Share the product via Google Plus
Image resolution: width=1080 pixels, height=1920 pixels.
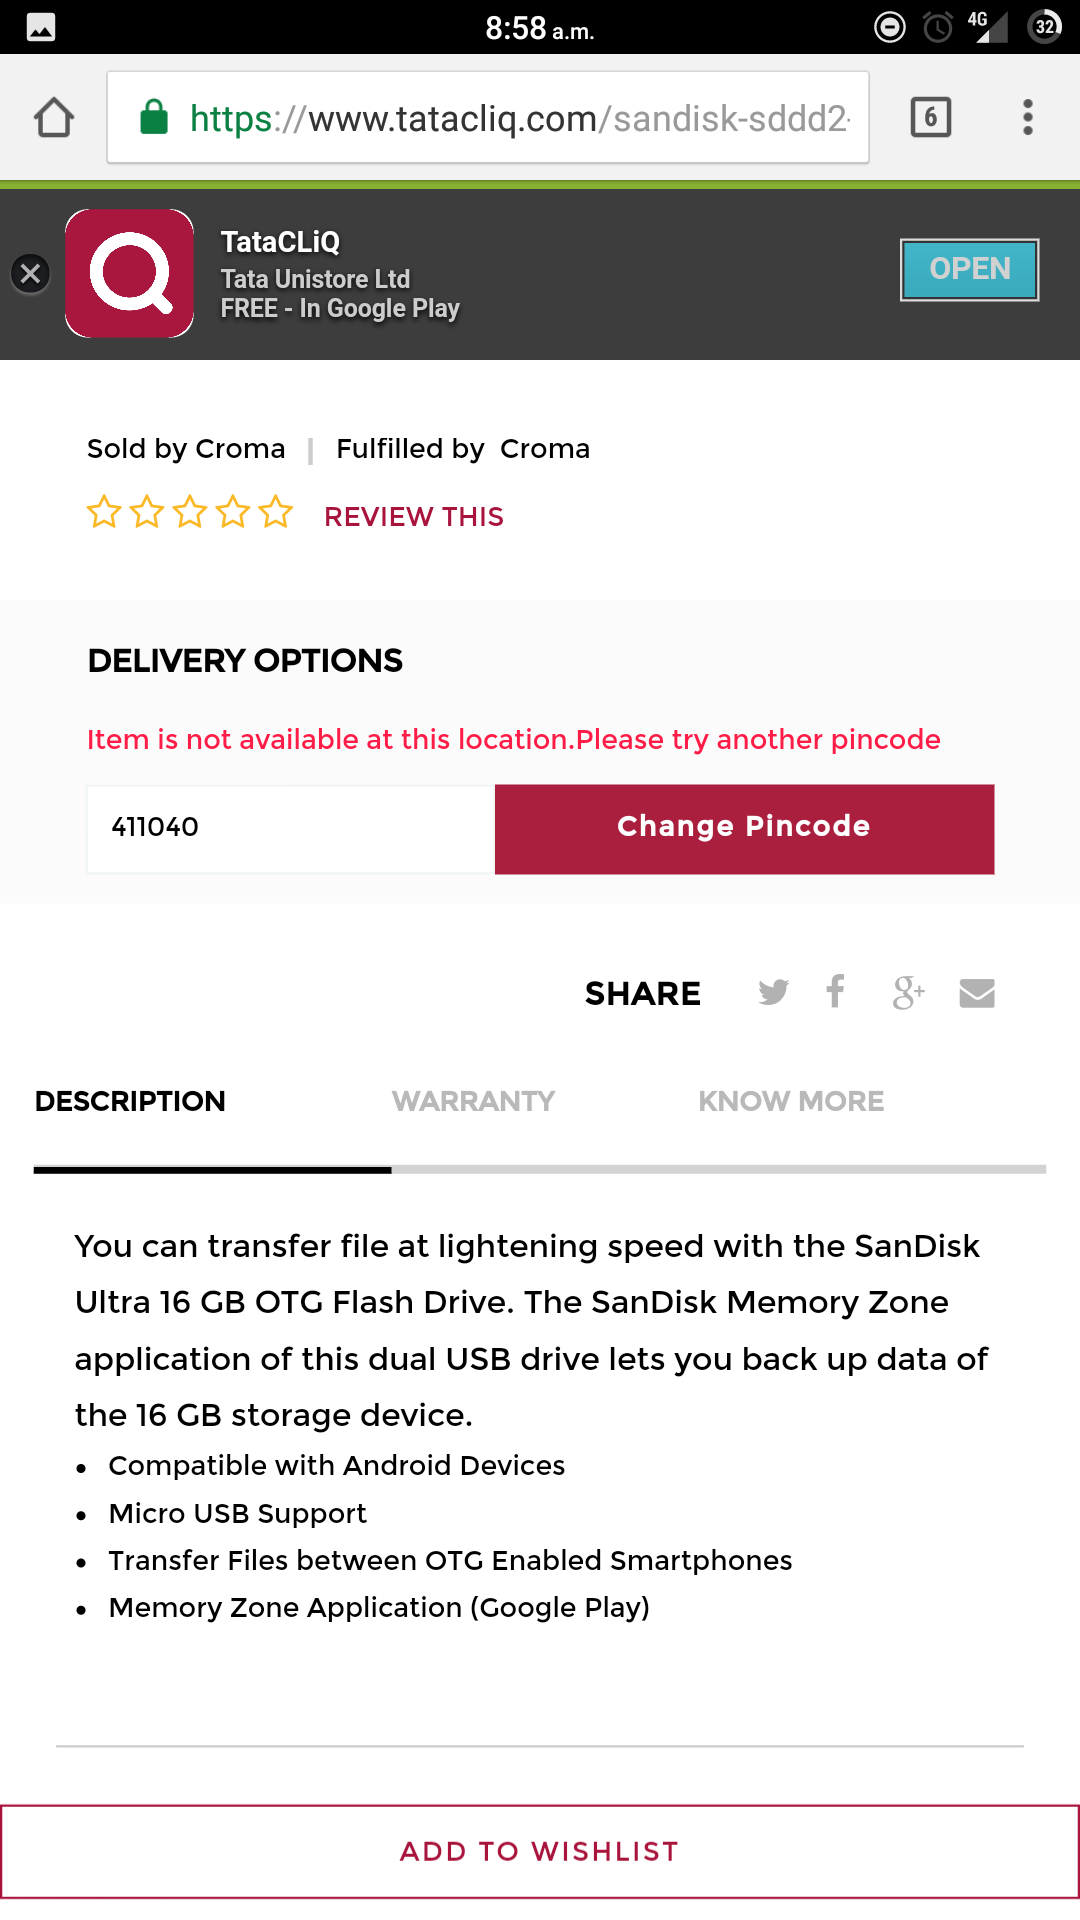(908, 992)
